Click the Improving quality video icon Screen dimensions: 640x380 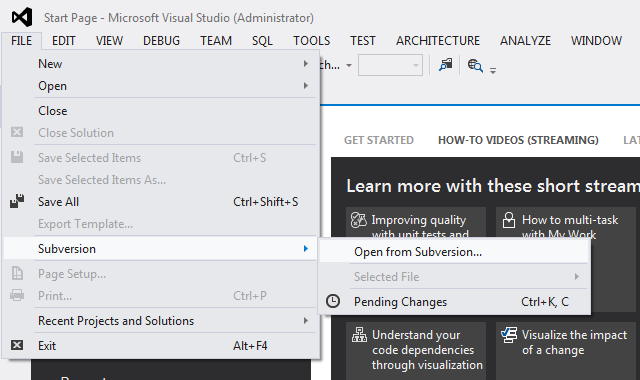pos(358,220)
